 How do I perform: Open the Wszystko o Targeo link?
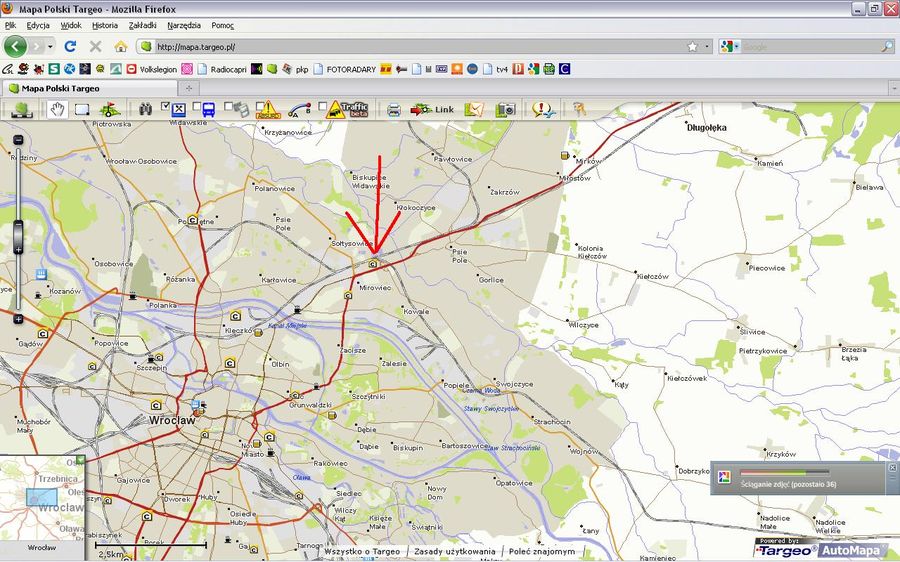pyautogui.click(x=362, y=551)
